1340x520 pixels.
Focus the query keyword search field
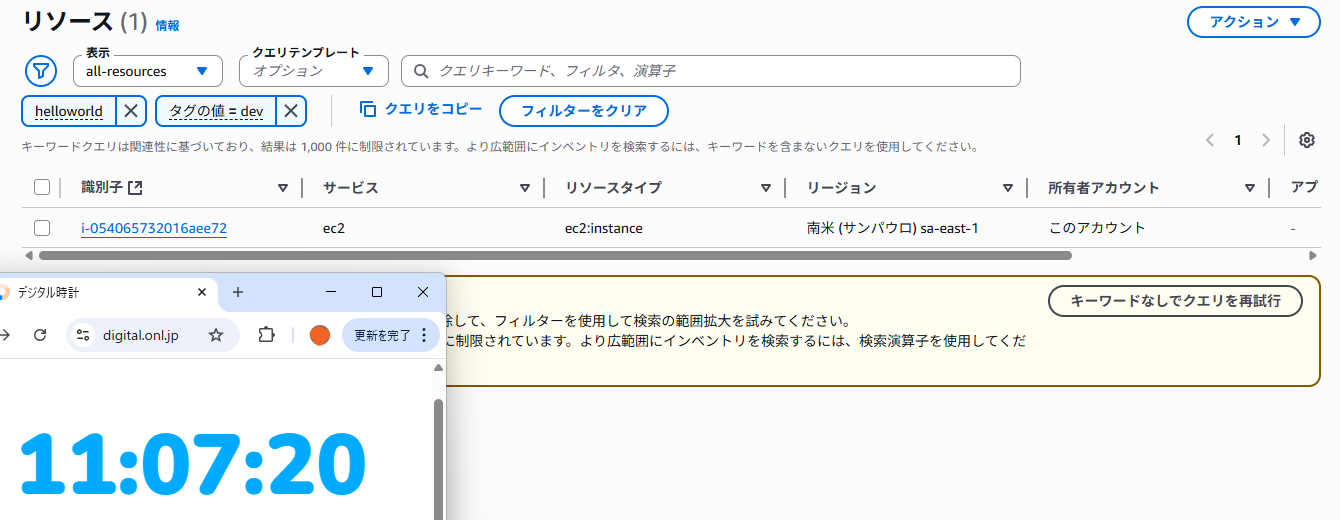point(711,71)
